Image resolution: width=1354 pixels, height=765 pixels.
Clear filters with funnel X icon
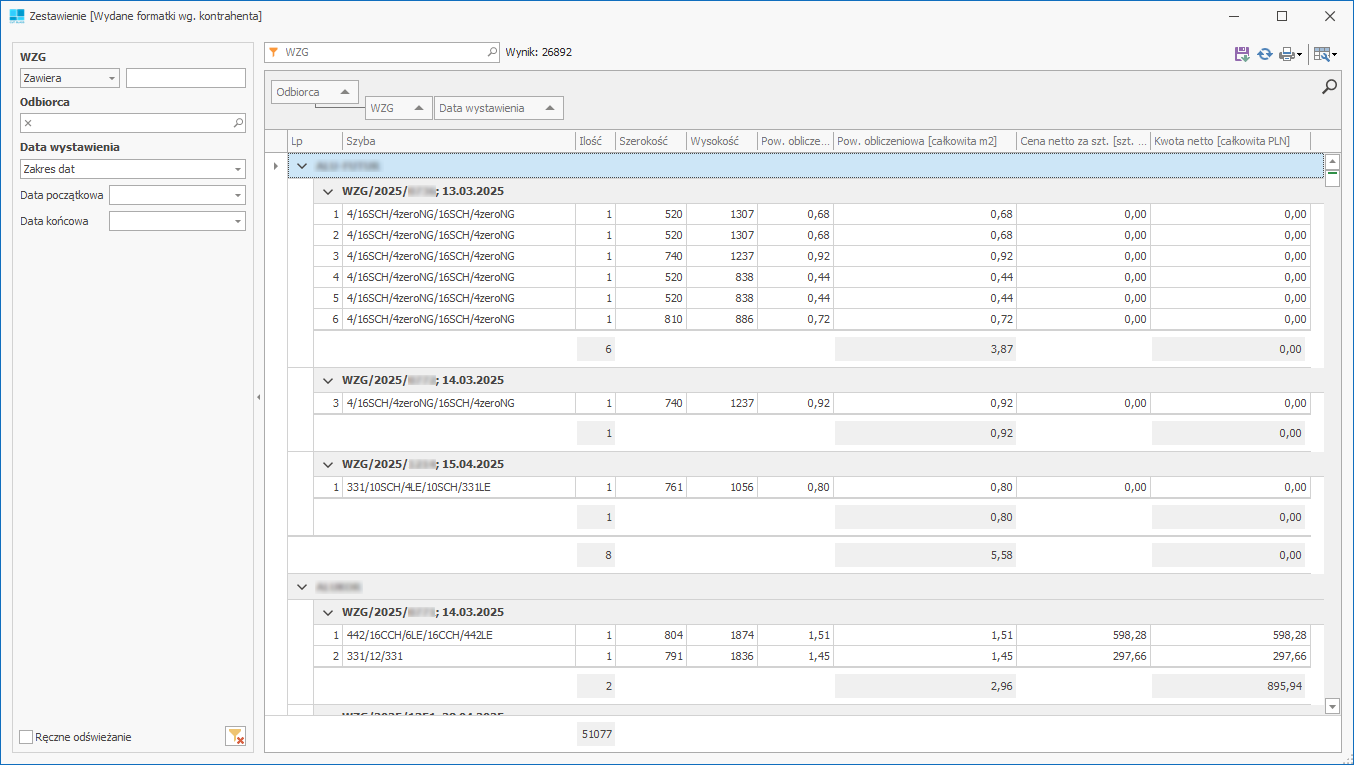235,737
